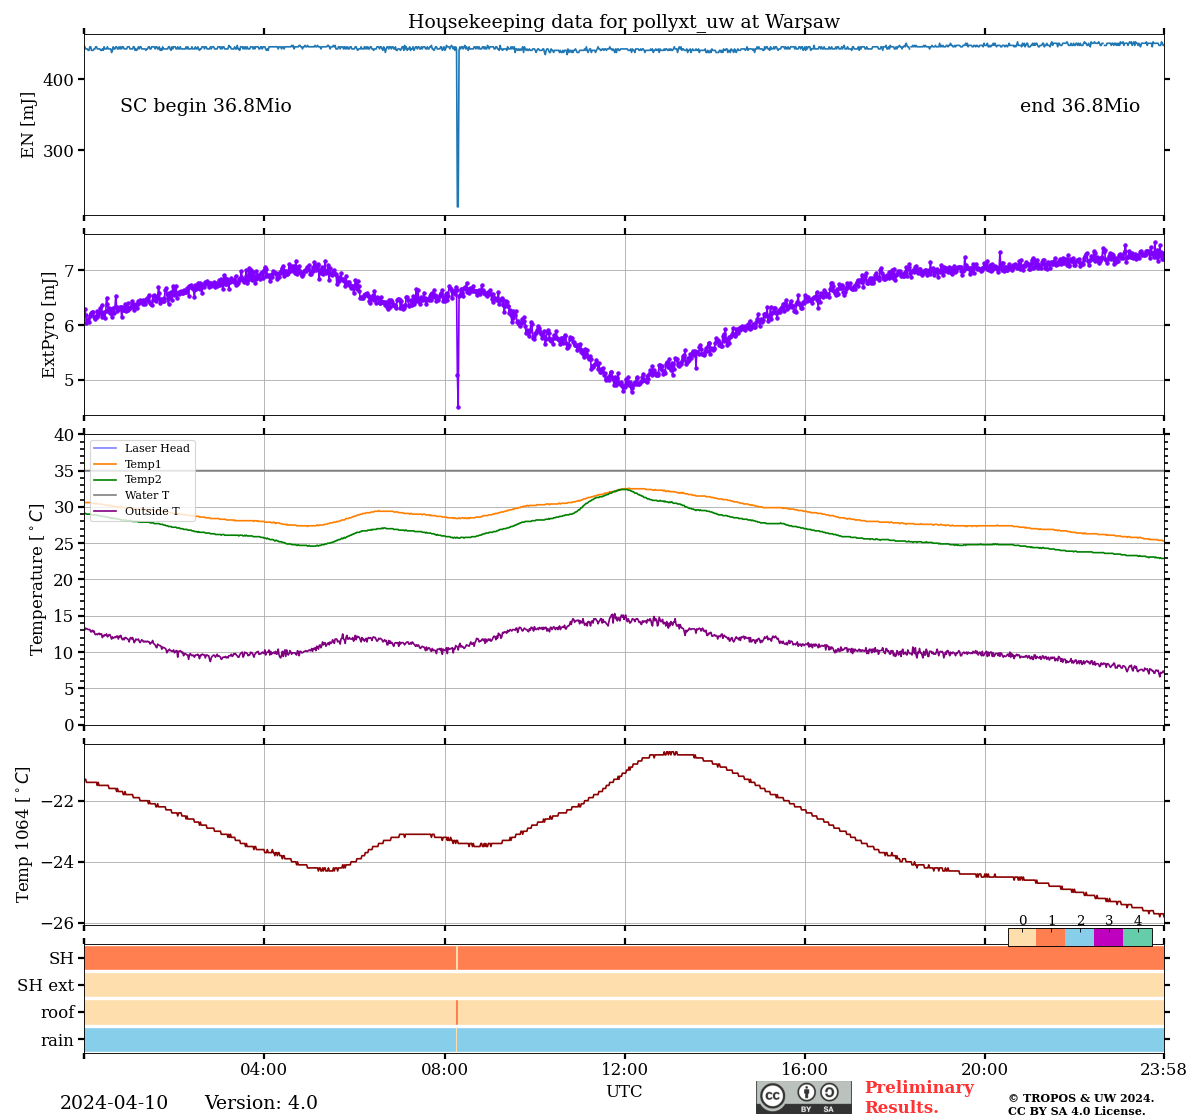
Task: Click the 'rain' status row label
Action: click(x=58, y=1041)
